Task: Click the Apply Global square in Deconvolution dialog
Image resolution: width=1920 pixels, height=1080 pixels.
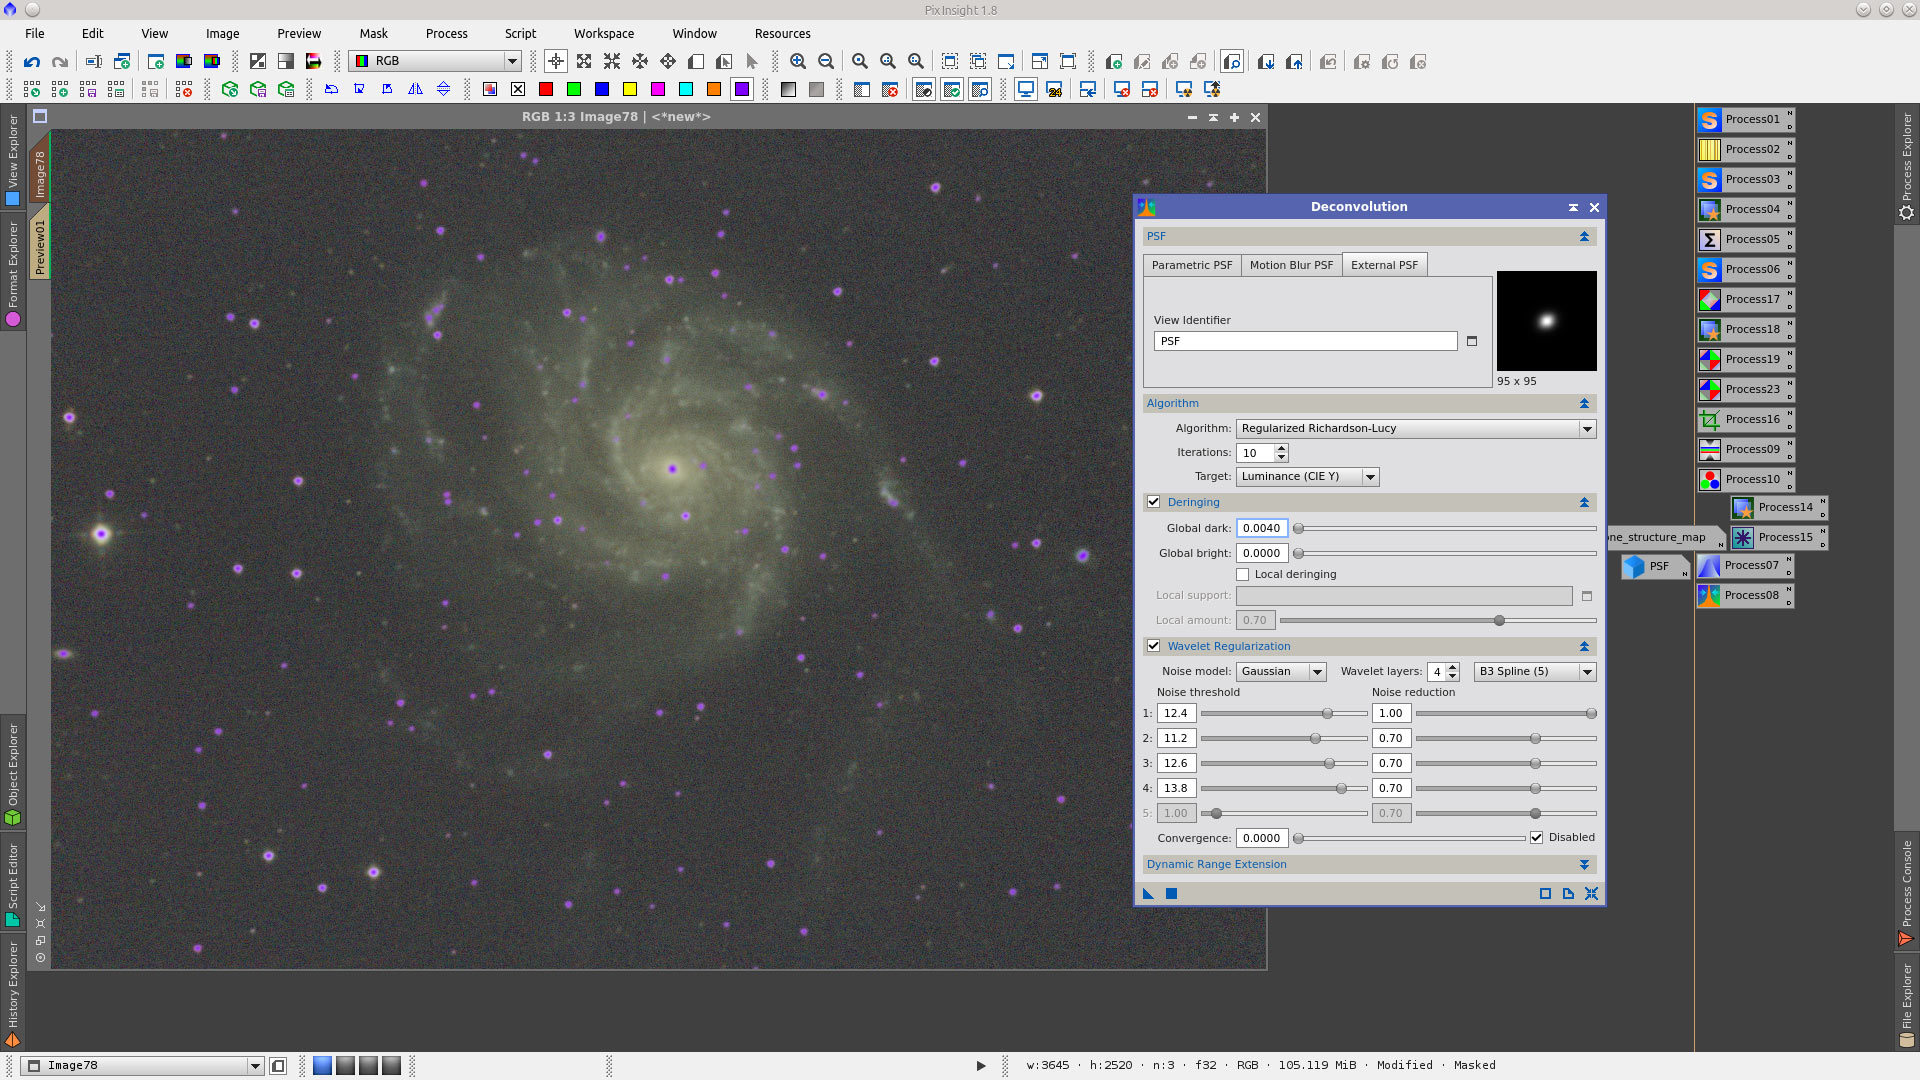Action: pyautogui.click(x=1171, y=893)
